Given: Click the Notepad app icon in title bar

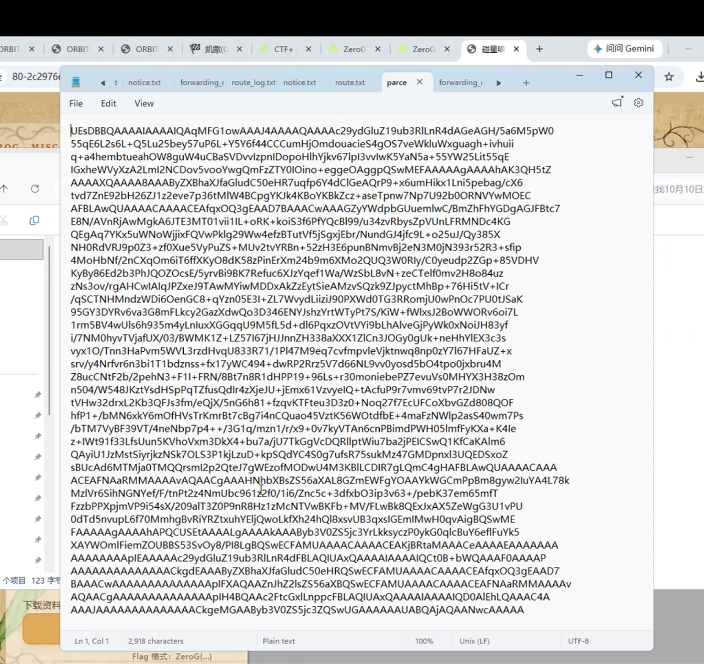Looking at the screenshot, I should (x=76, y=82).
